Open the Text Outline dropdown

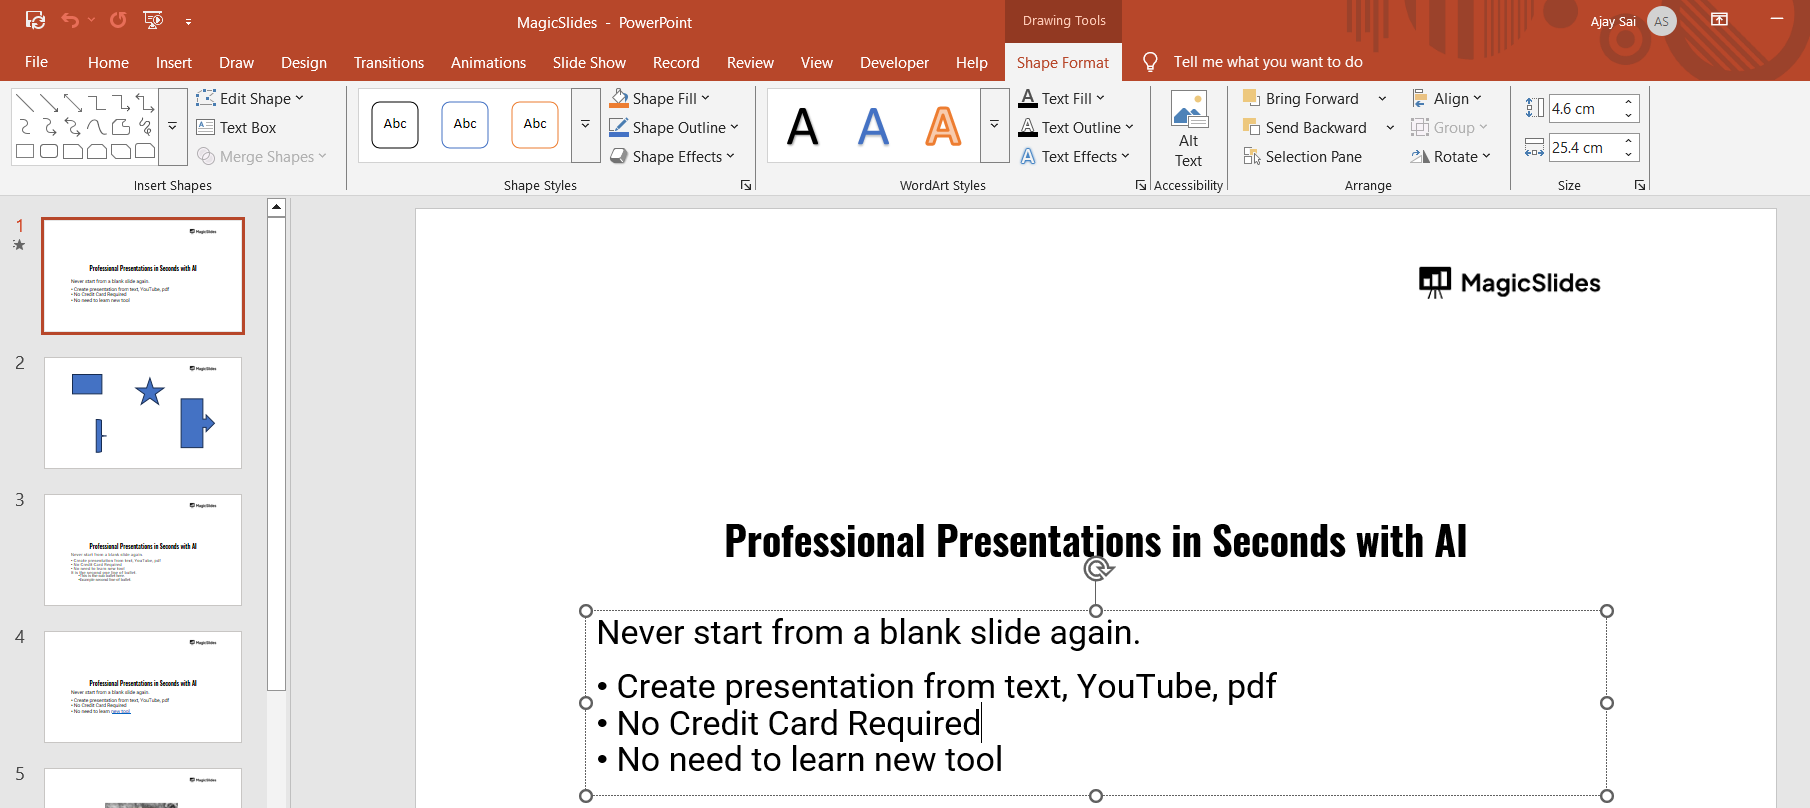(1076, 127)
